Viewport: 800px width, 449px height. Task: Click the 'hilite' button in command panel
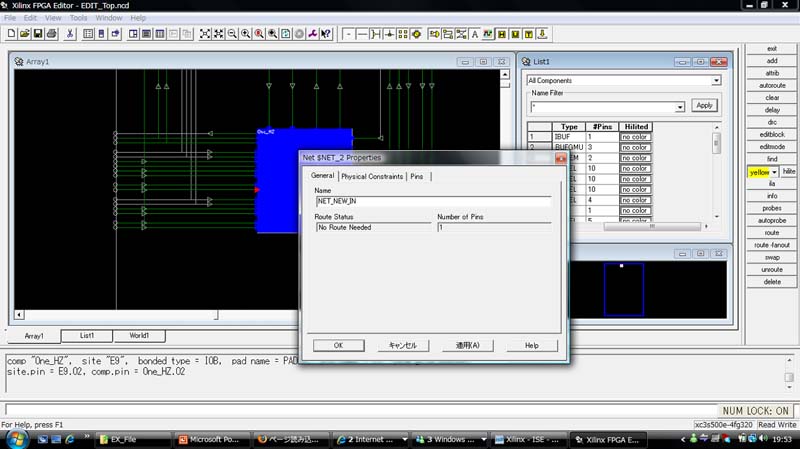pos(789,171)
